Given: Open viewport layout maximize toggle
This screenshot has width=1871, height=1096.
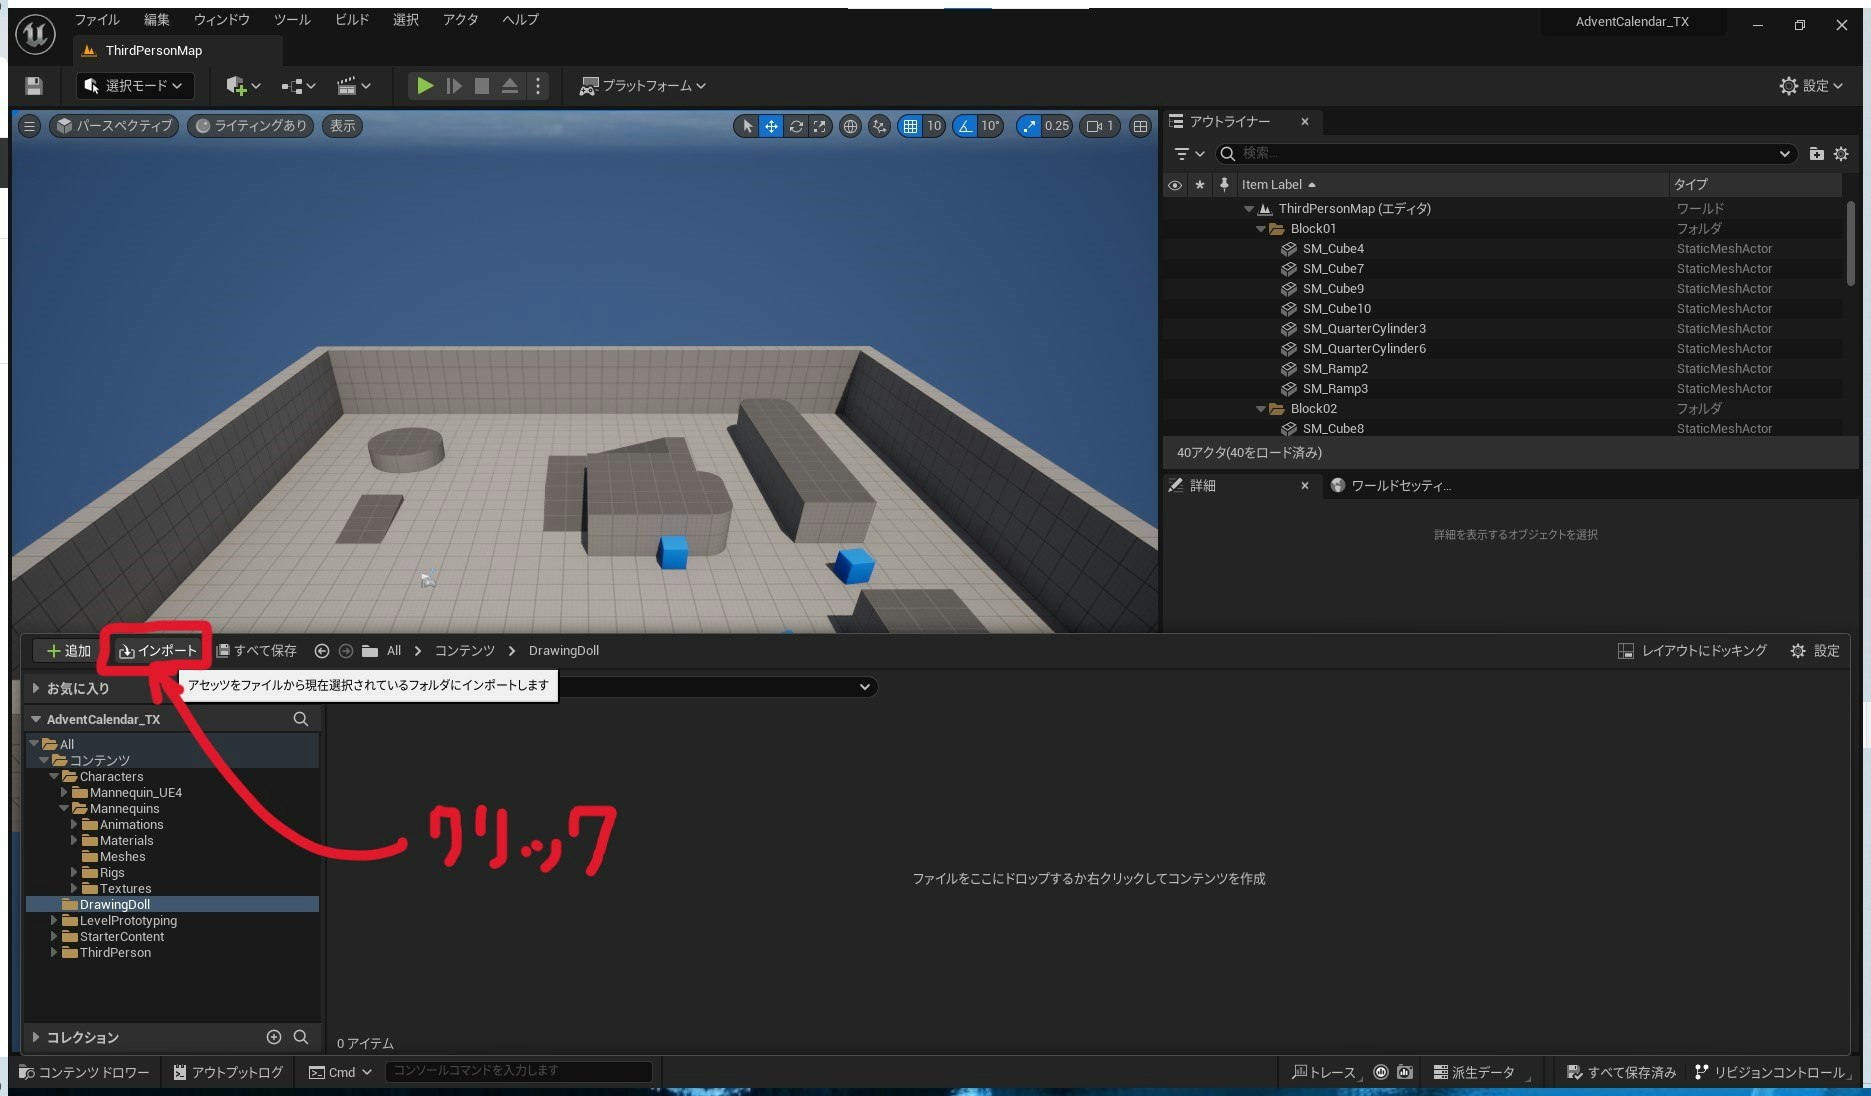Looking at the screenshot, I should pyautogui.click(x=1140, y=126).
